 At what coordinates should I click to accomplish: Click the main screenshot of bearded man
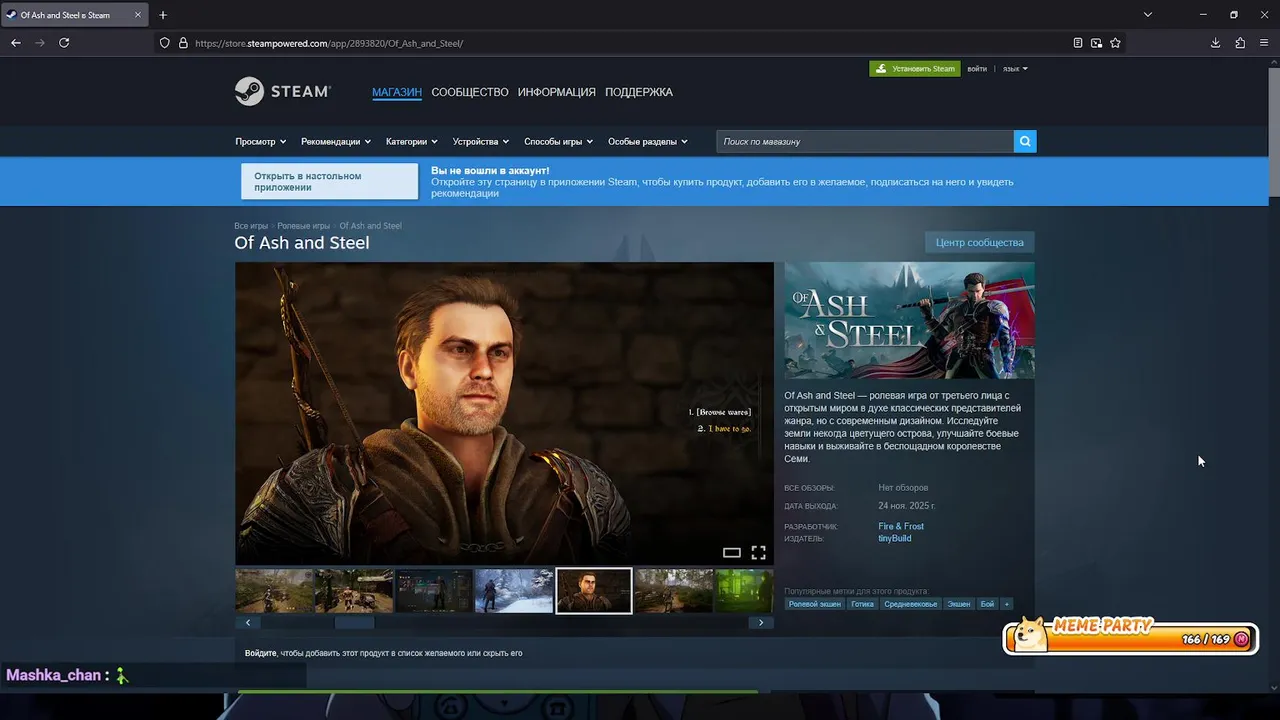[x=504, y=413]
